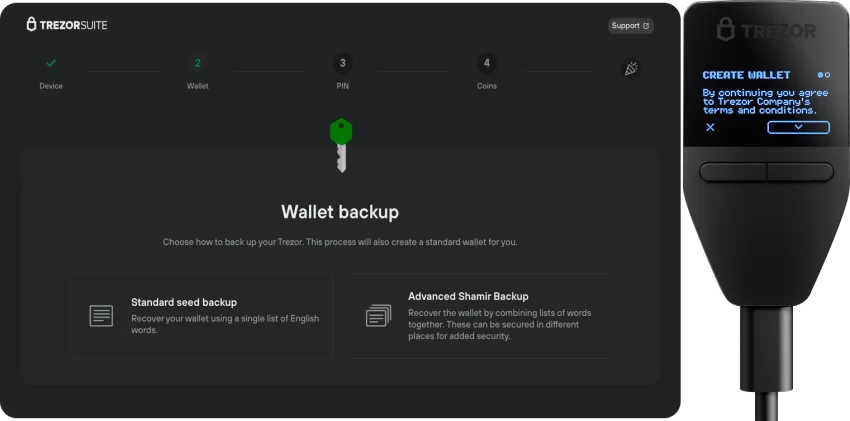Click the confetti final step icon
The height and width of the screenshot is (421, 850).
[631, 68]
